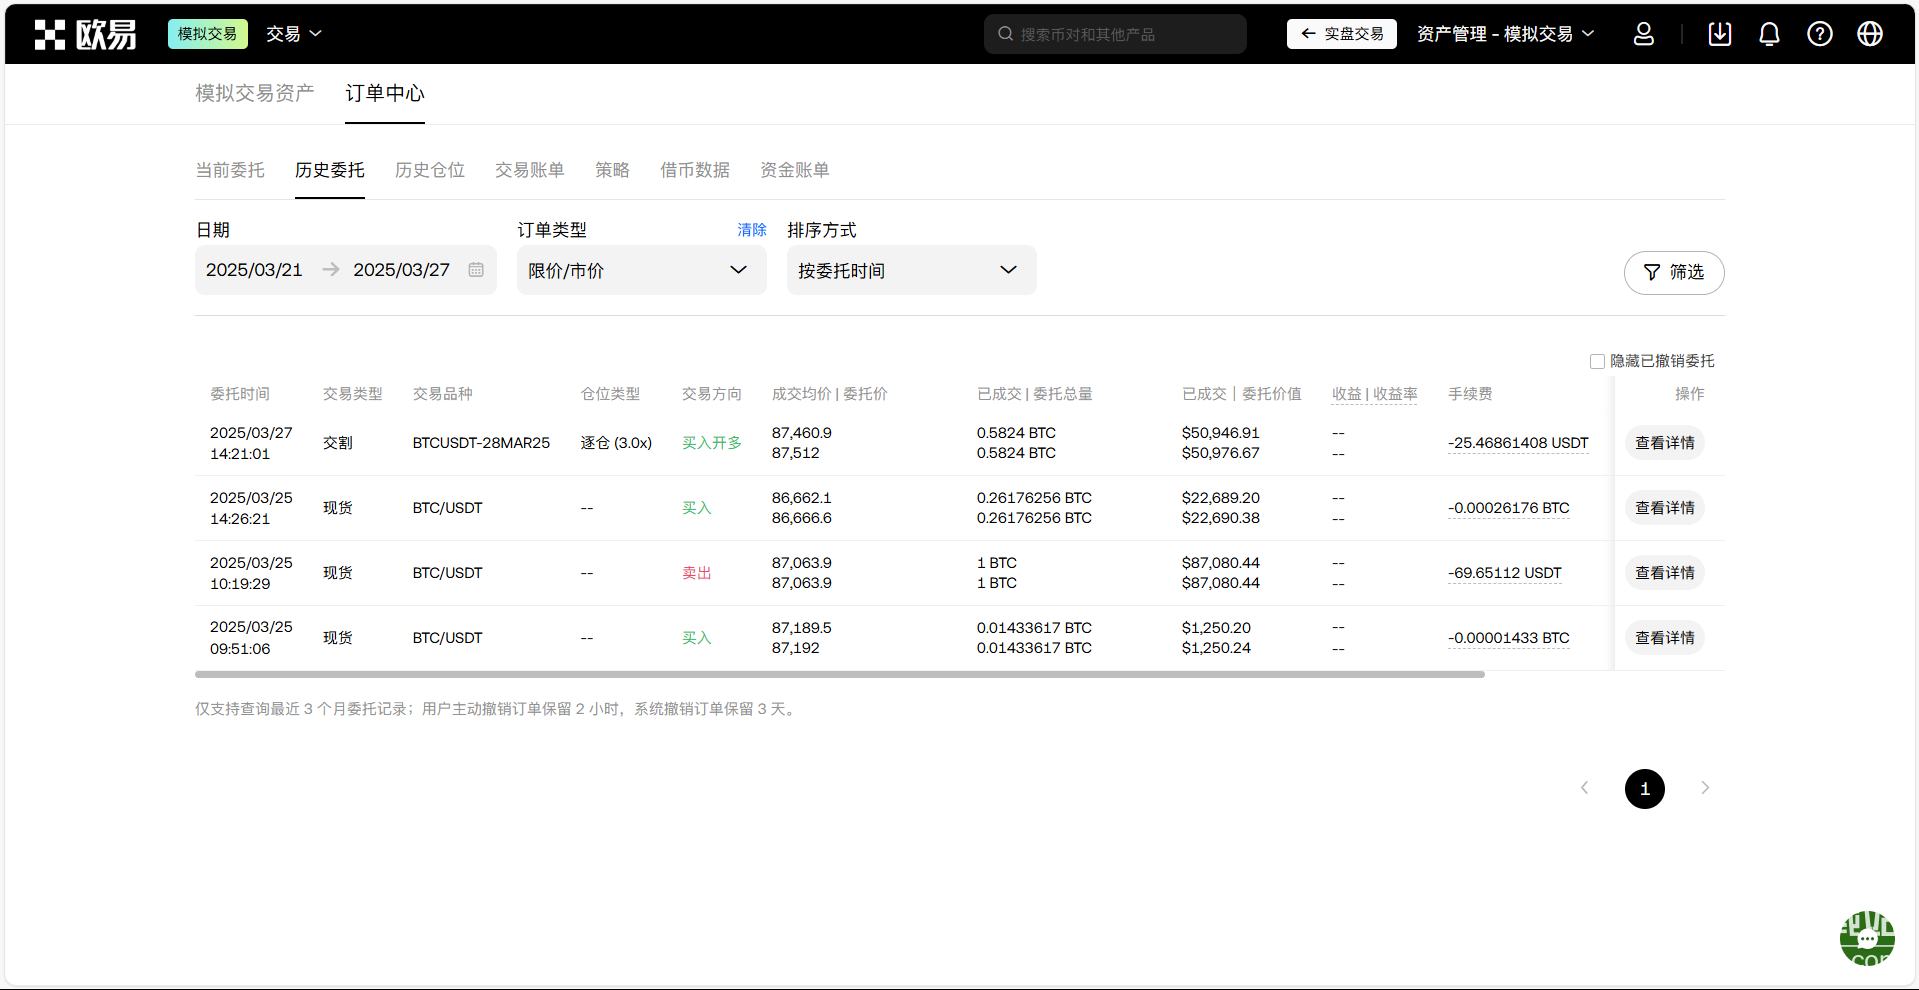Click the search trading pairs field
The image size is (1919, 990).
tap(1115, 34)
